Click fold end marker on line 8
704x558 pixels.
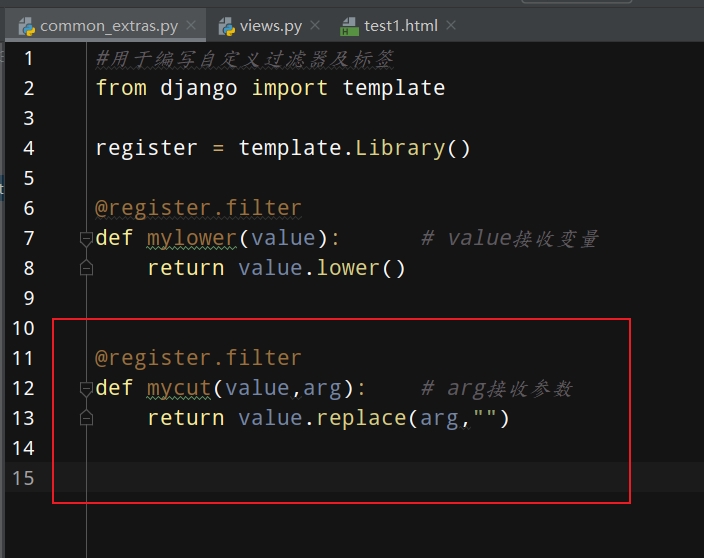tap(86, 268)
